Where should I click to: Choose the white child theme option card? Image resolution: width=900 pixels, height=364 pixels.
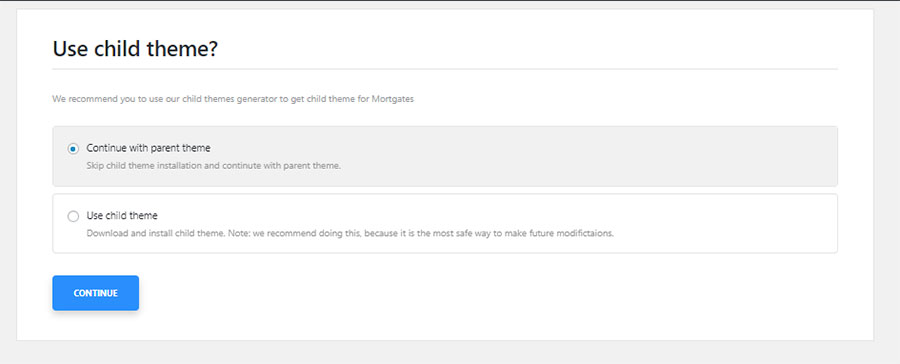445,223
